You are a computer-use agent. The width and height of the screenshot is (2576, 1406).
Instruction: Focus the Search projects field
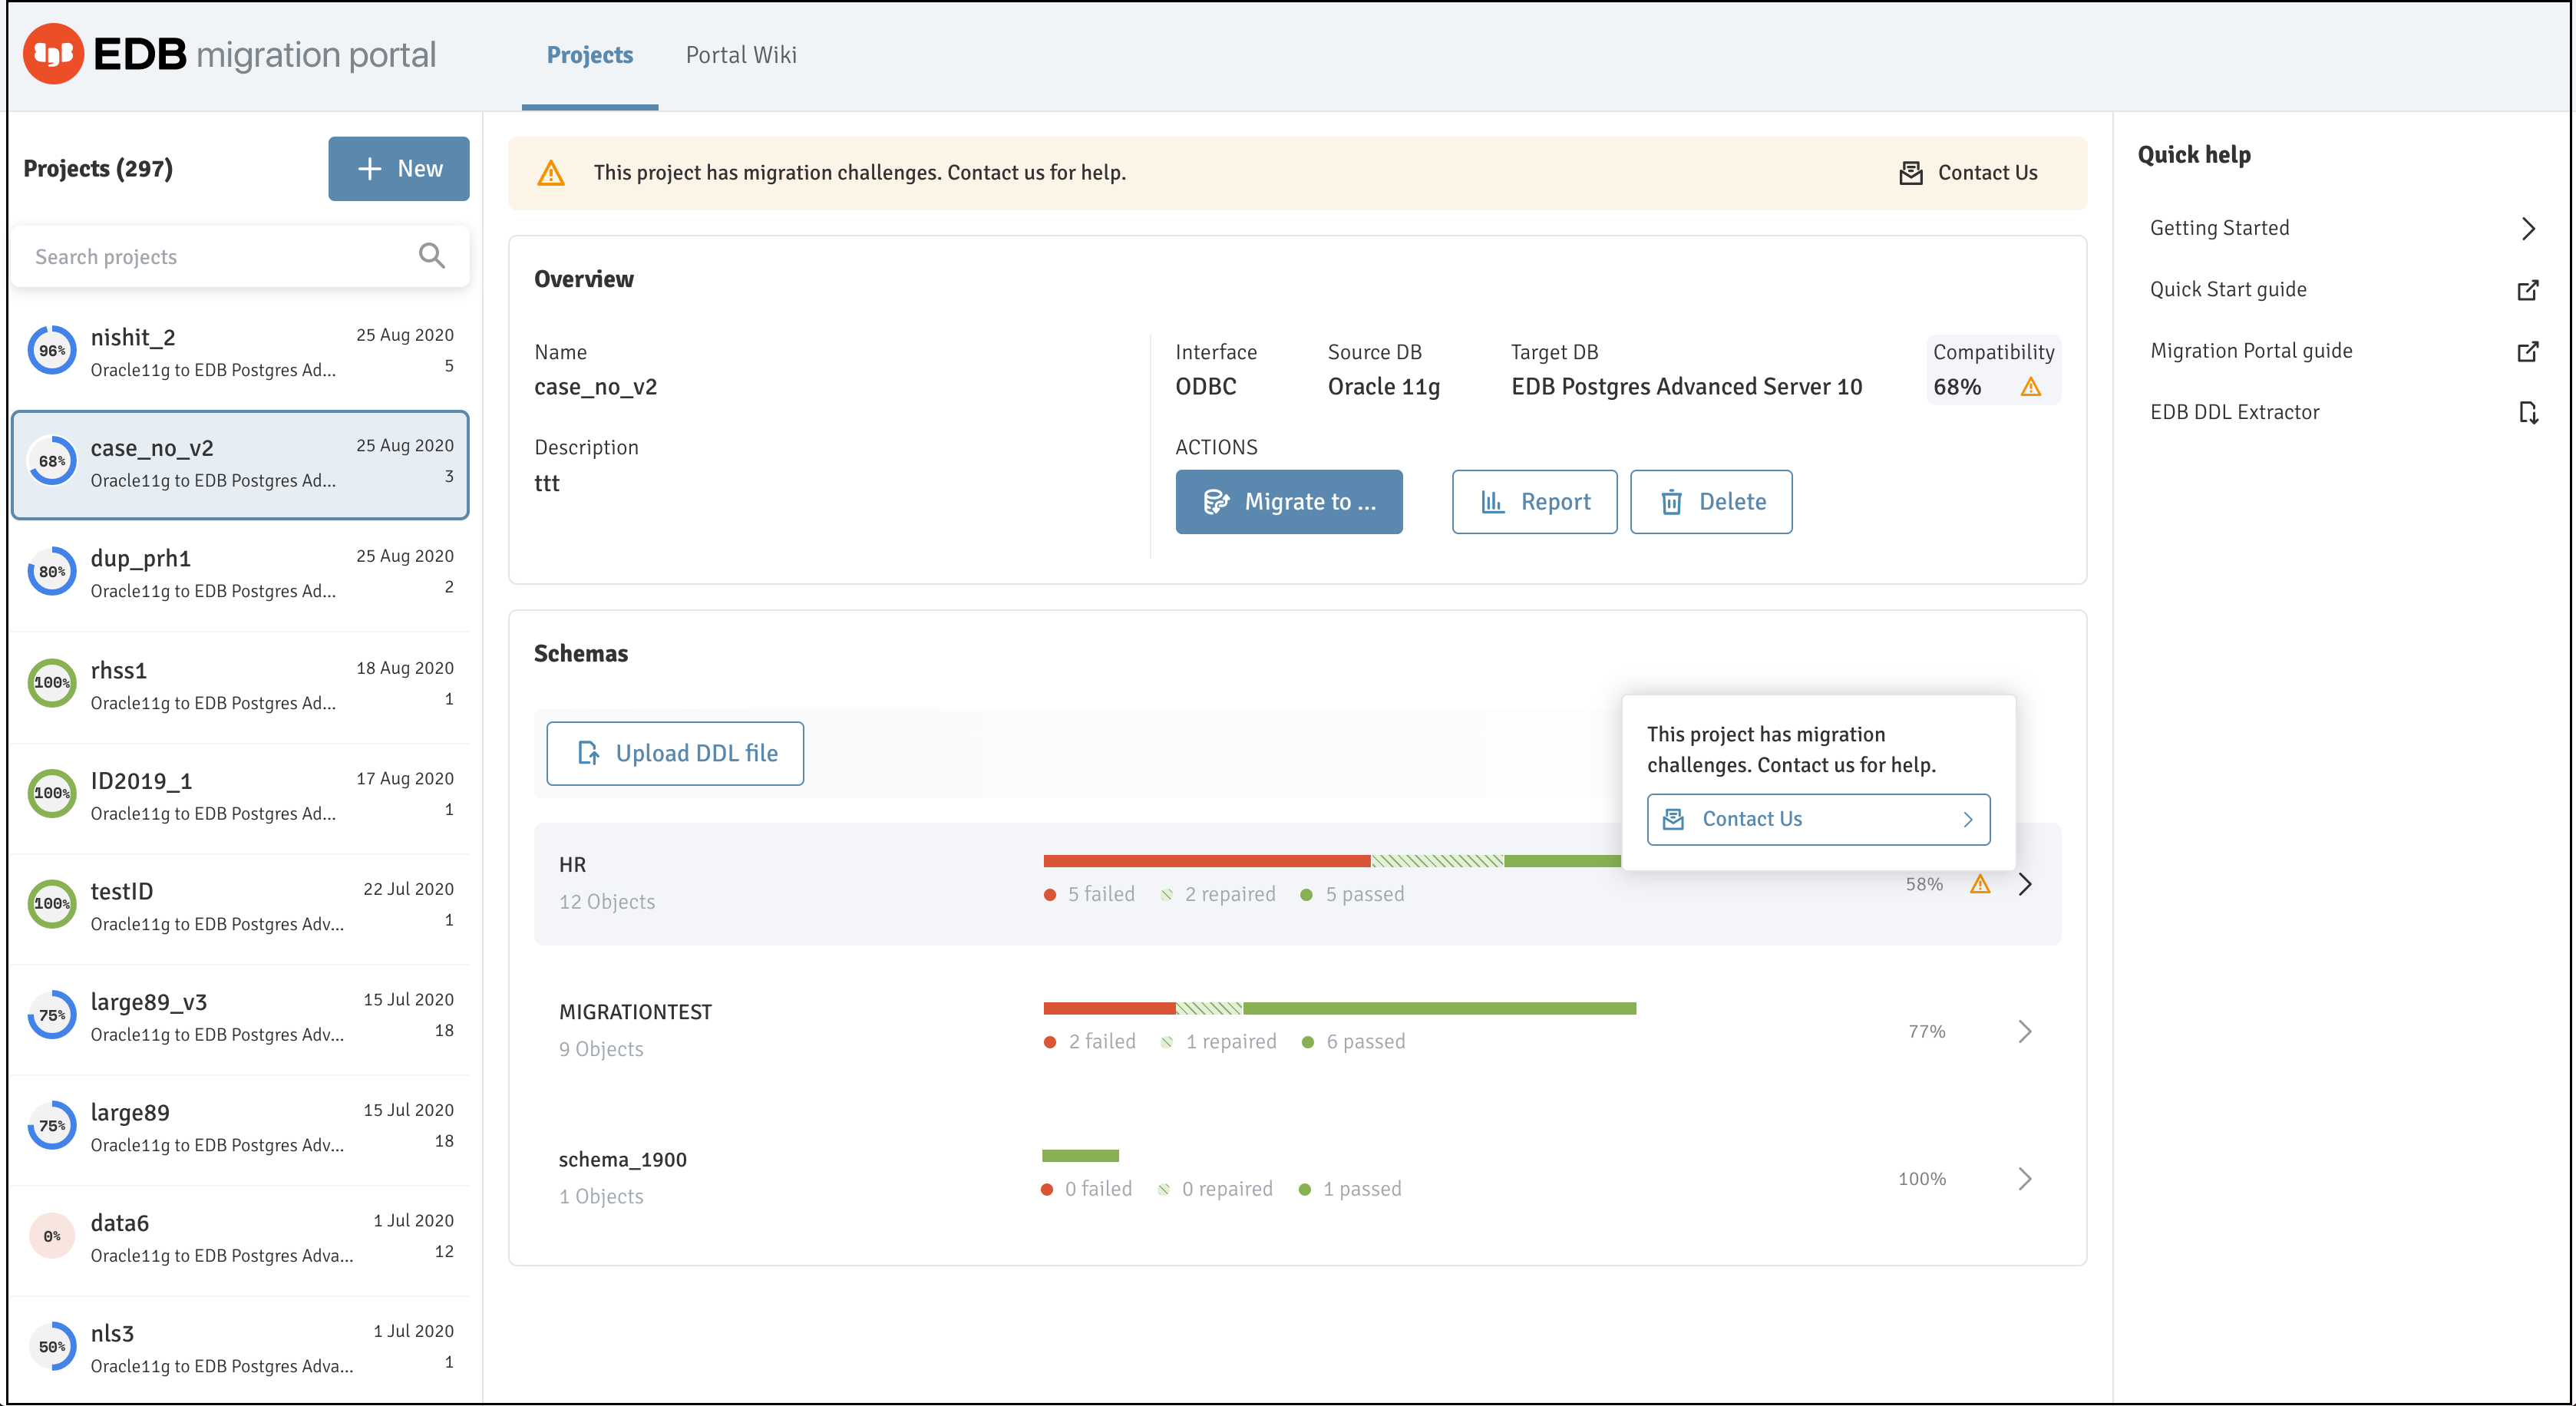point(240,257)
